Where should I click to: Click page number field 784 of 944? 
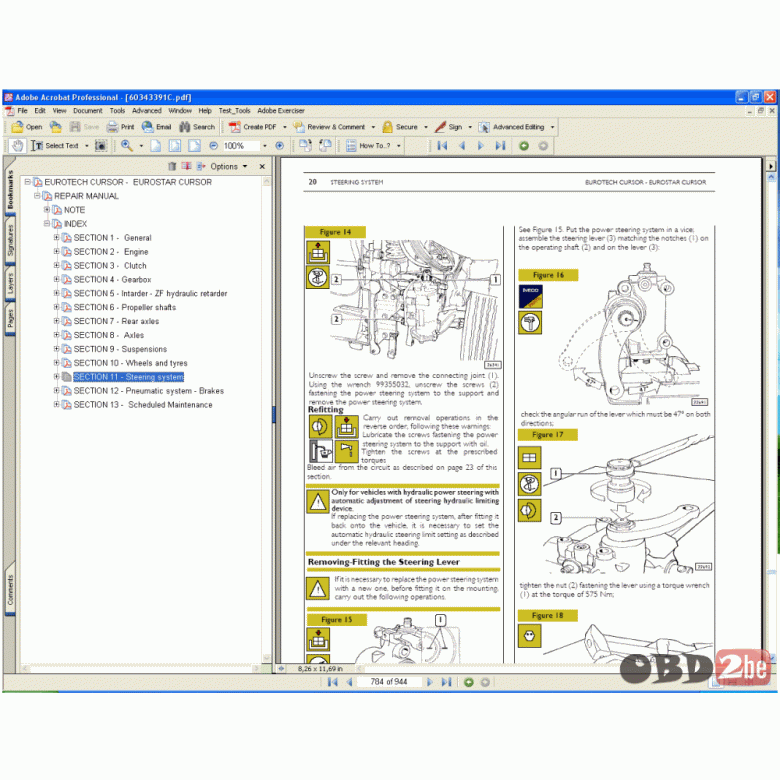389,682
